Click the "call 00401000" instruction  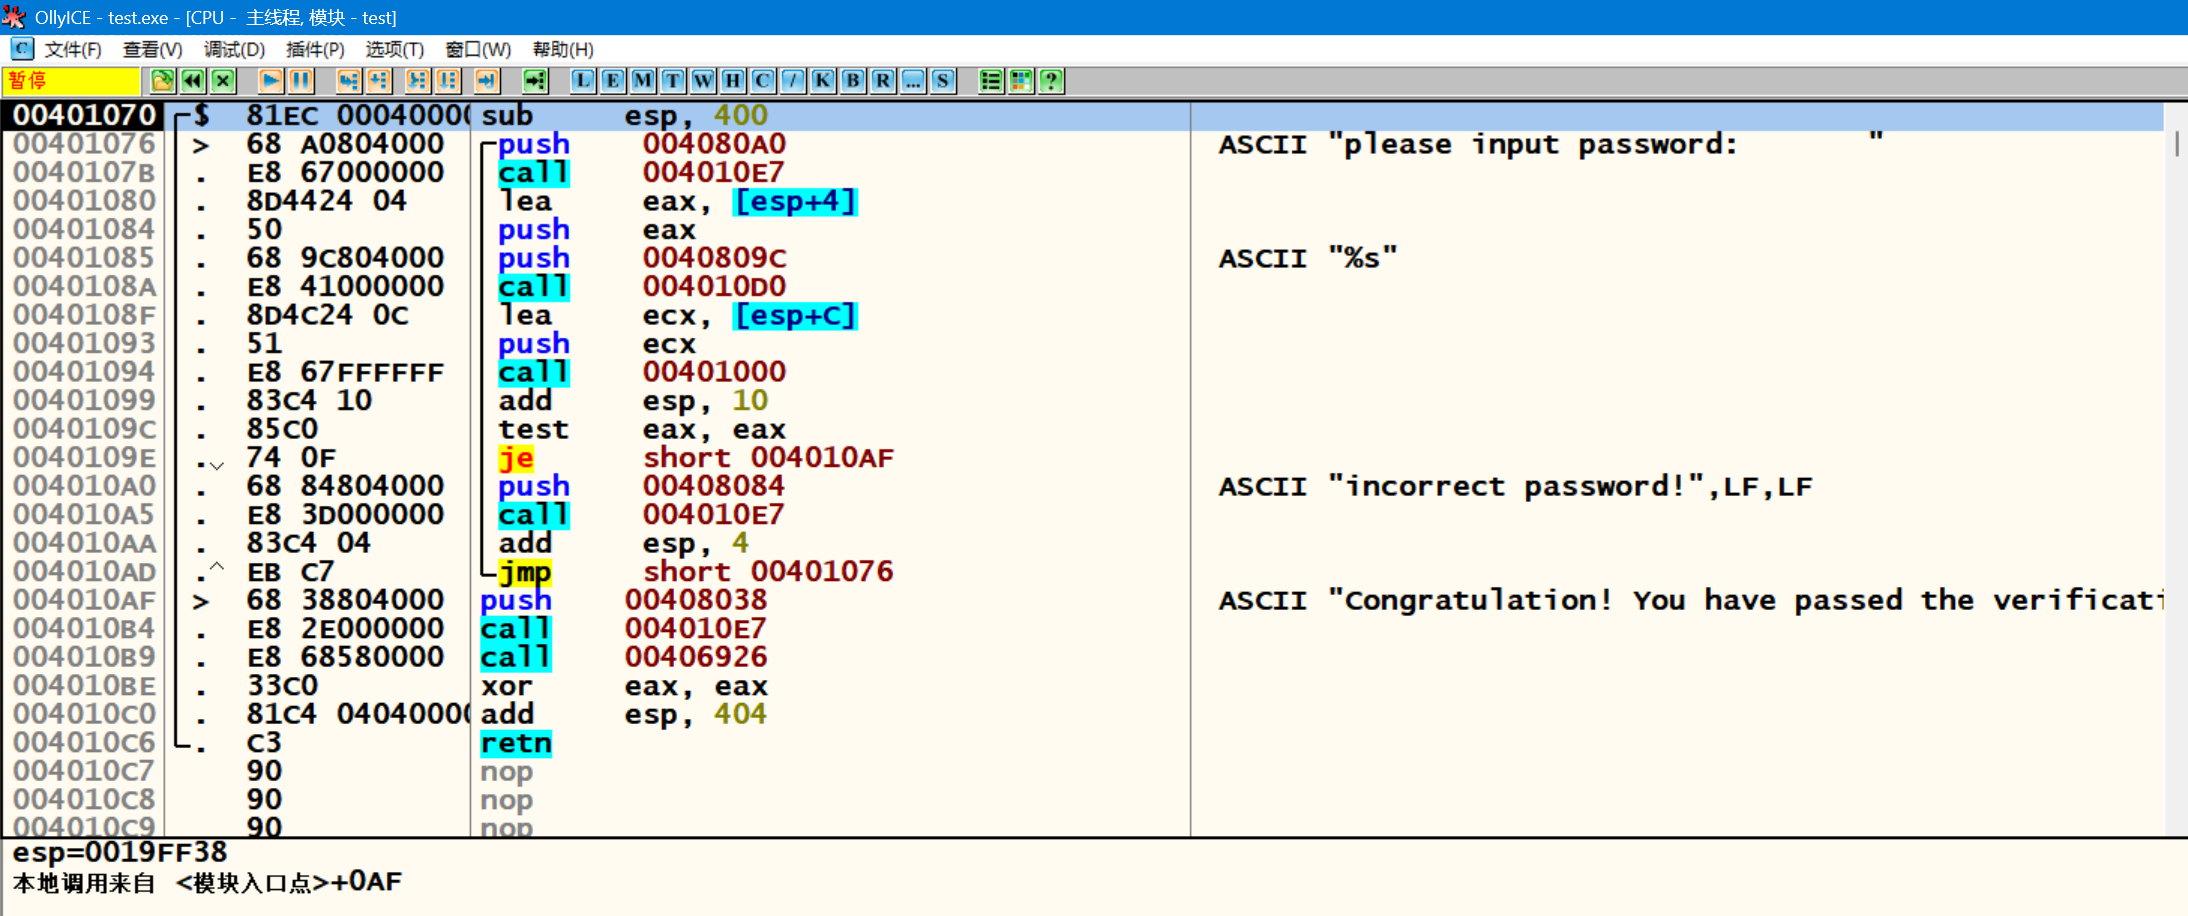642,372
